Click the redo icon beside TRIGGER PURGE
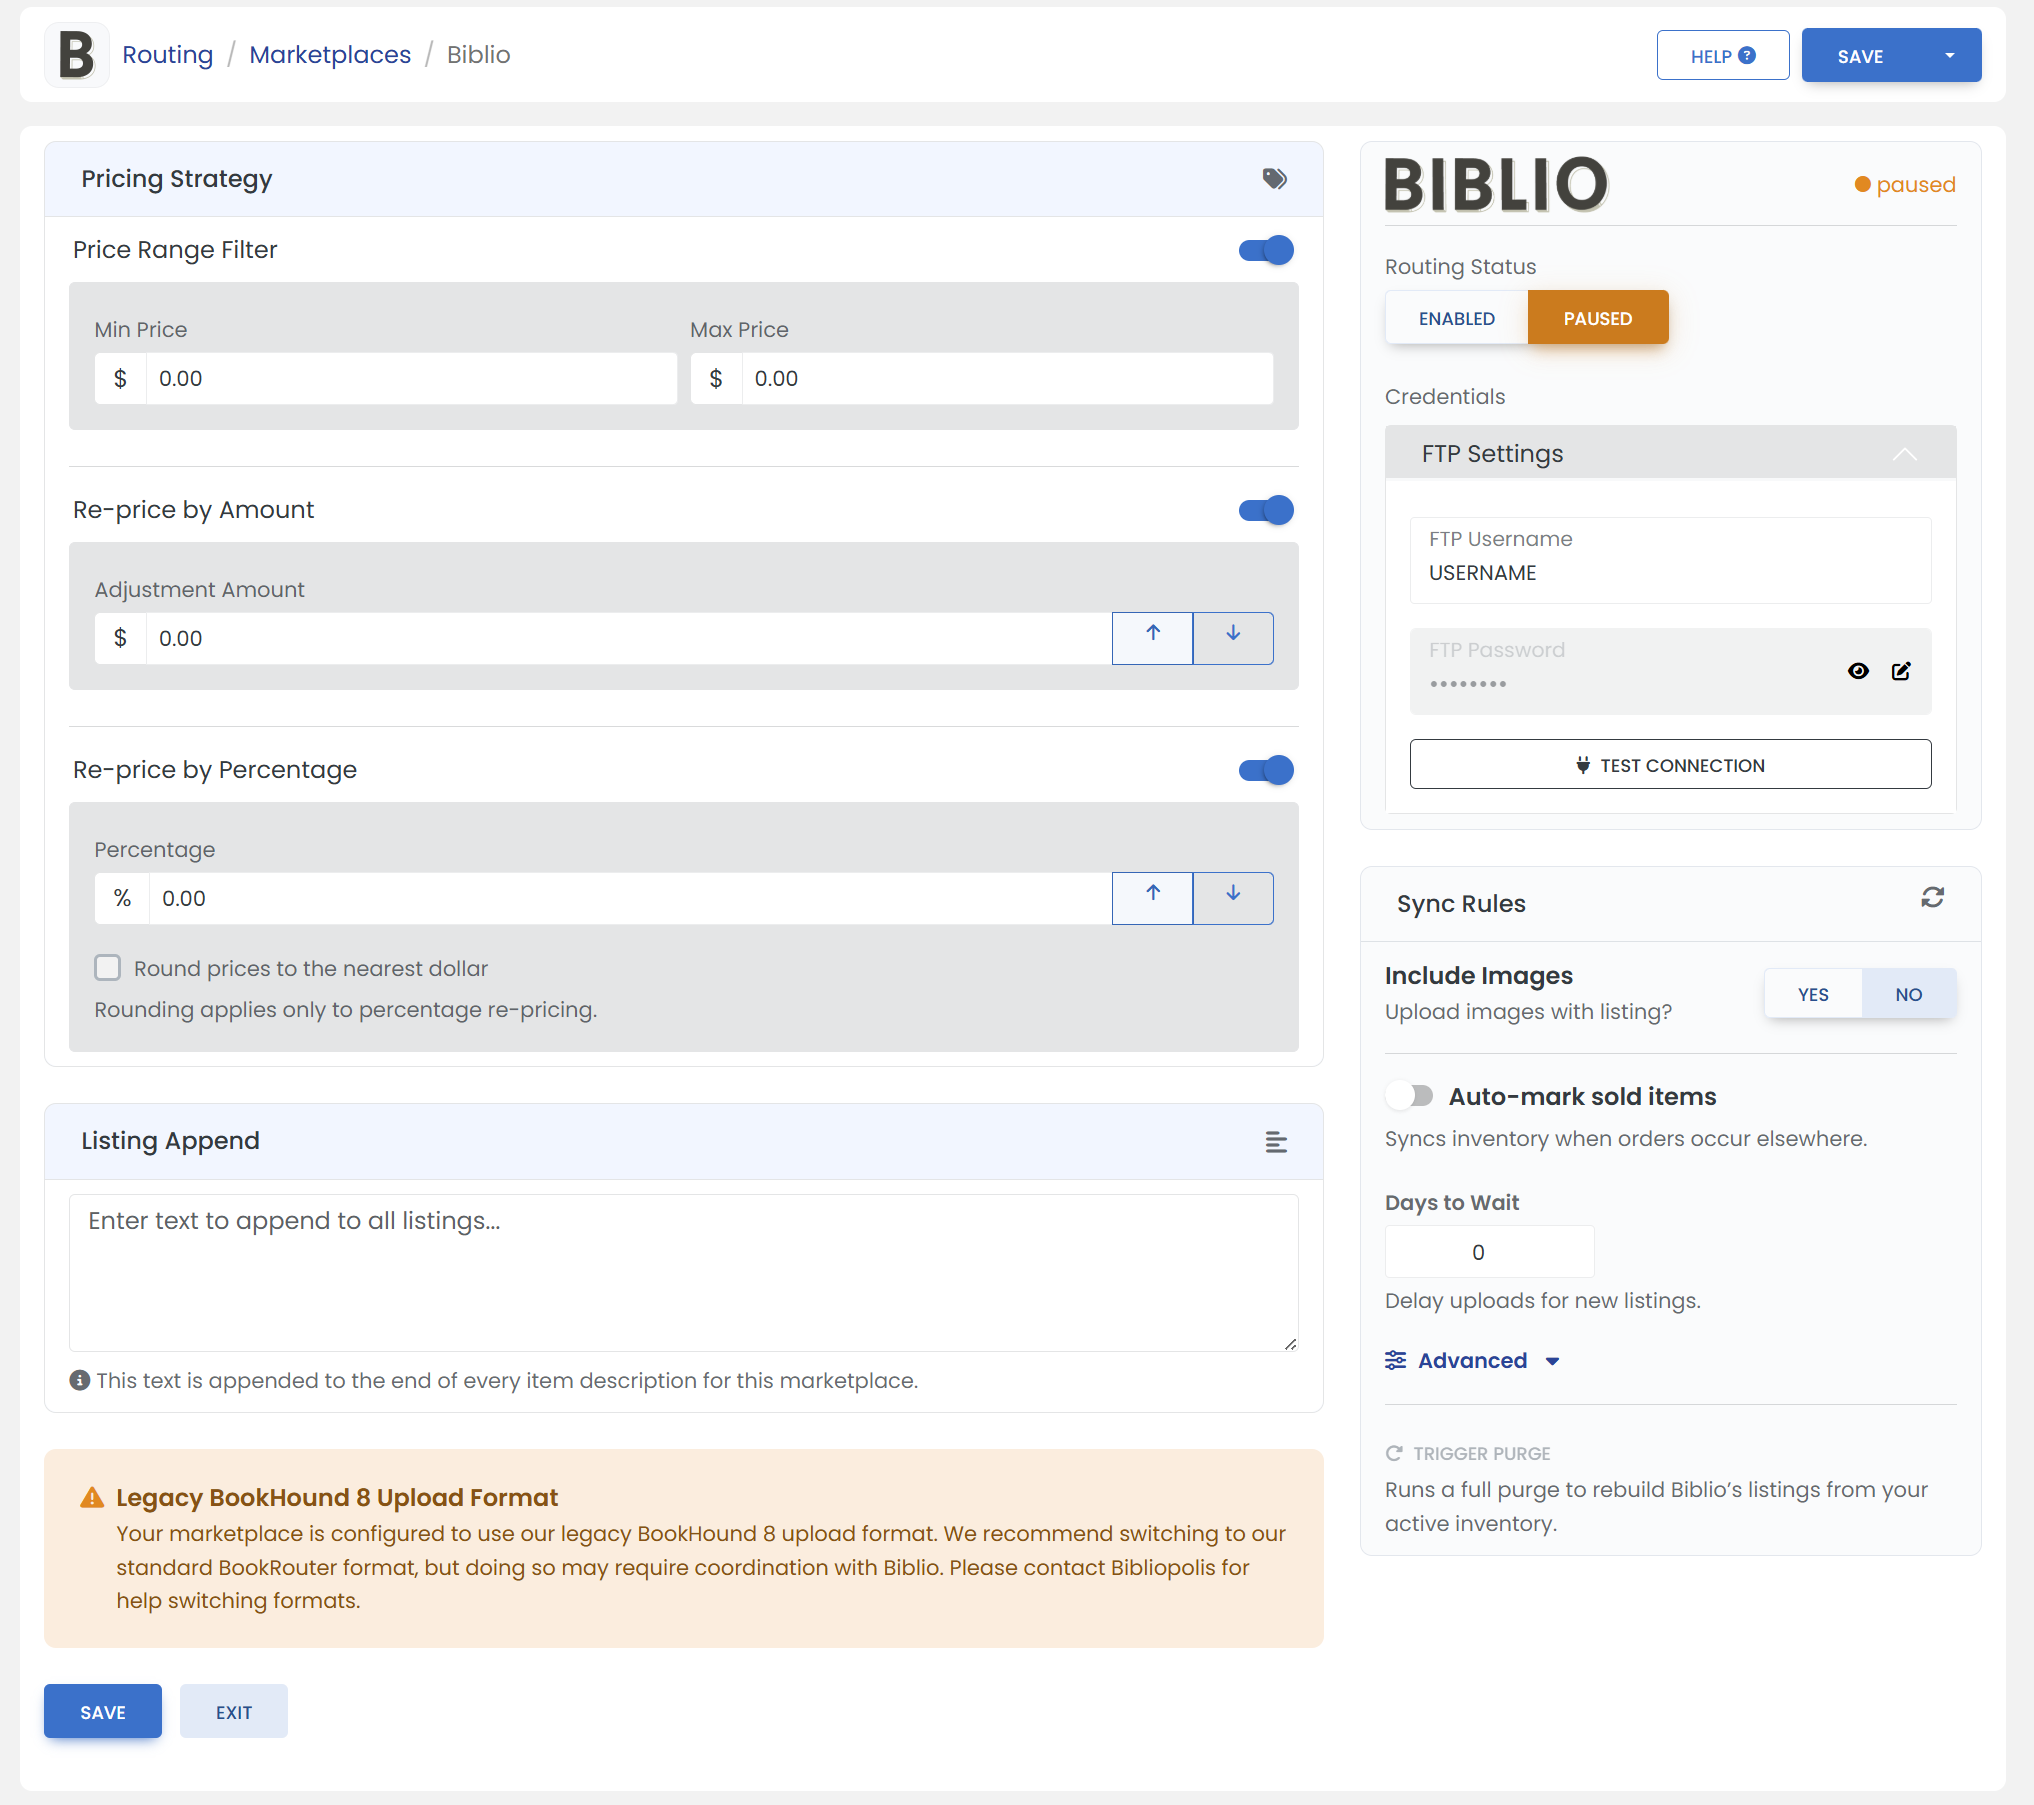The width and height of the screenshot is (2034, 1805). (1394, 1453)
